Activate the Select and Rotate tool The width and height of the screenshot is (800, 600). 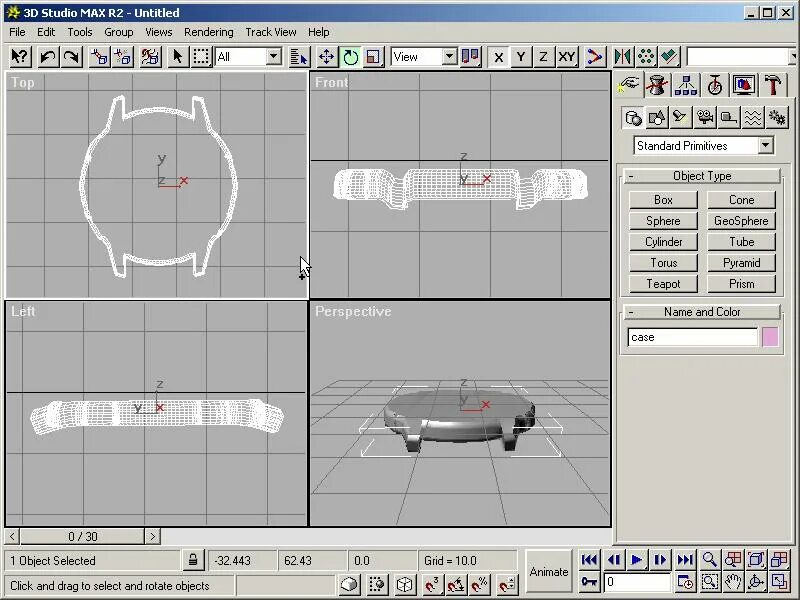click(x=351, y=57)
